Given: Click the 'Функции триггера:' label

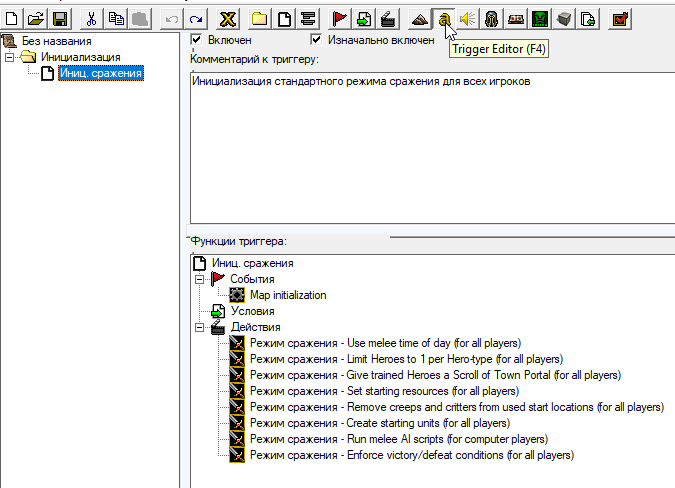Looking at the screenshot, I should [238, 241].
